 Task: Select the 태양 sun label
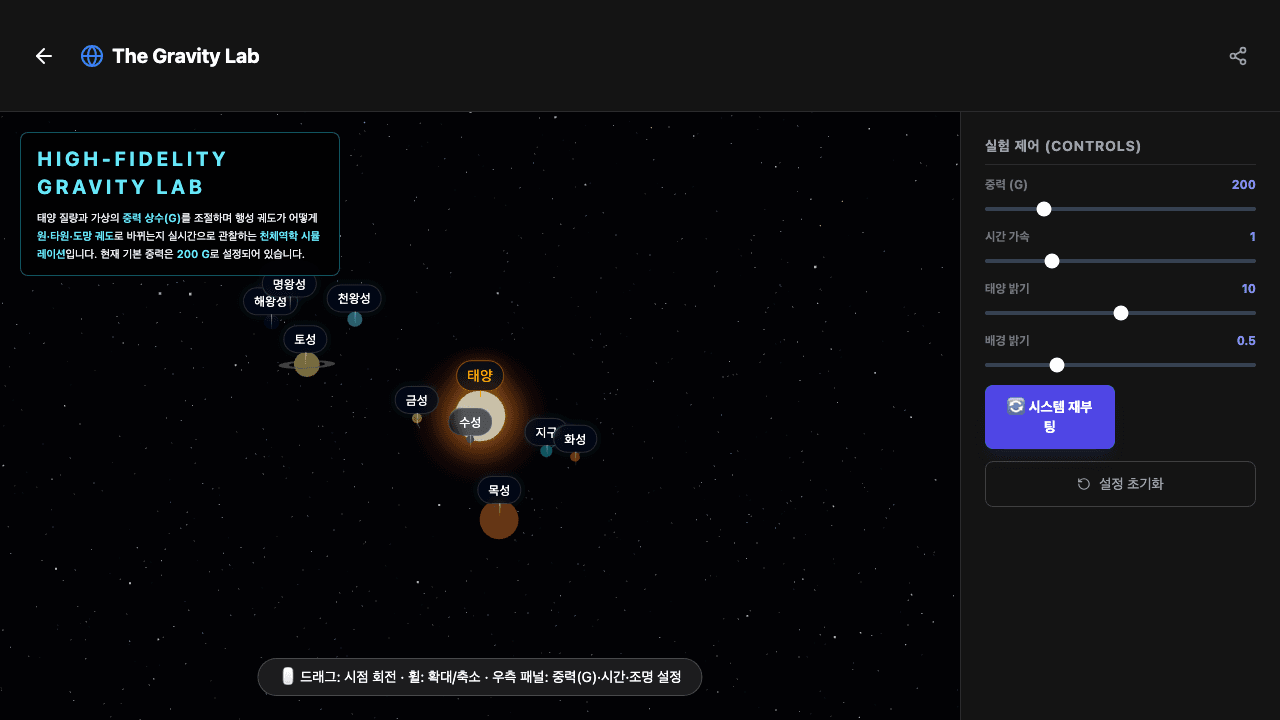pos(480,376)
